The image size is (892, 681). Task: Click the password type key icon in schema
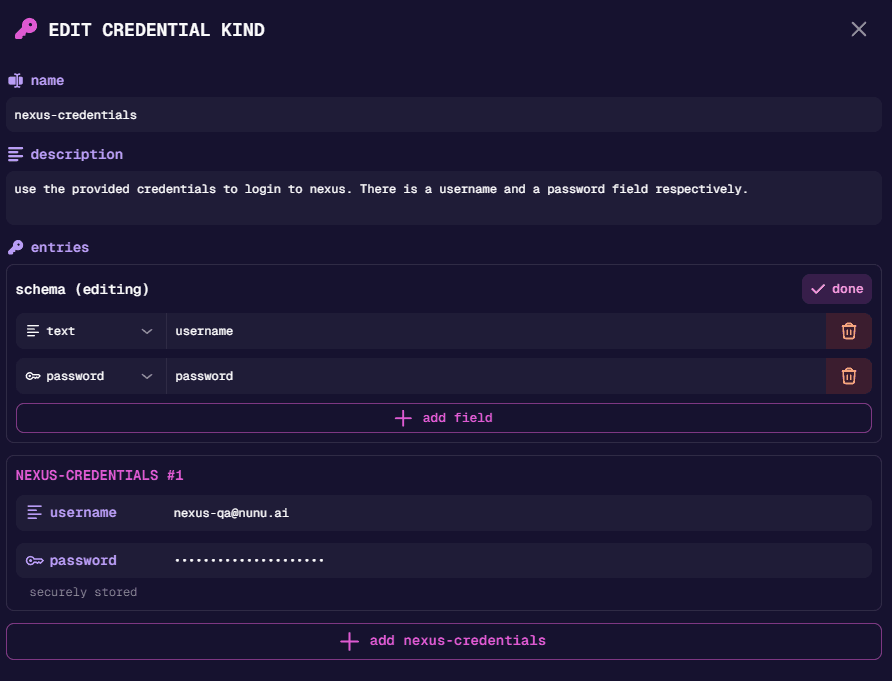(x=33, y=376)
